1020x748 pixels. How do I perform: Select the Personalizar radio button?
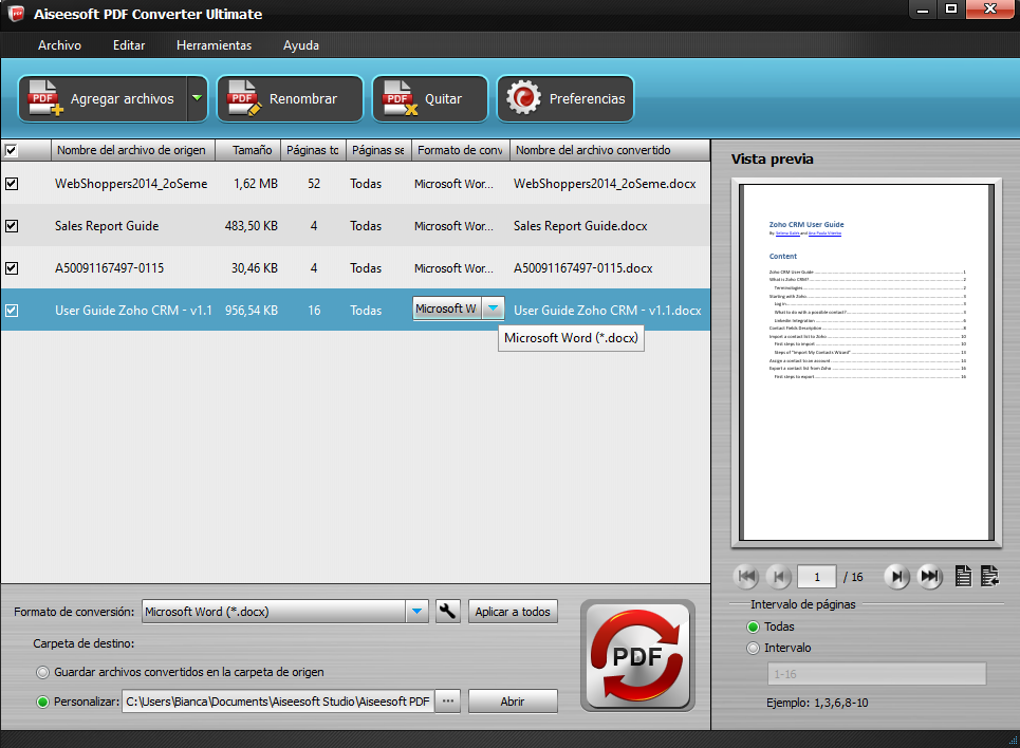pyautogui.click(x=43, y=702)
